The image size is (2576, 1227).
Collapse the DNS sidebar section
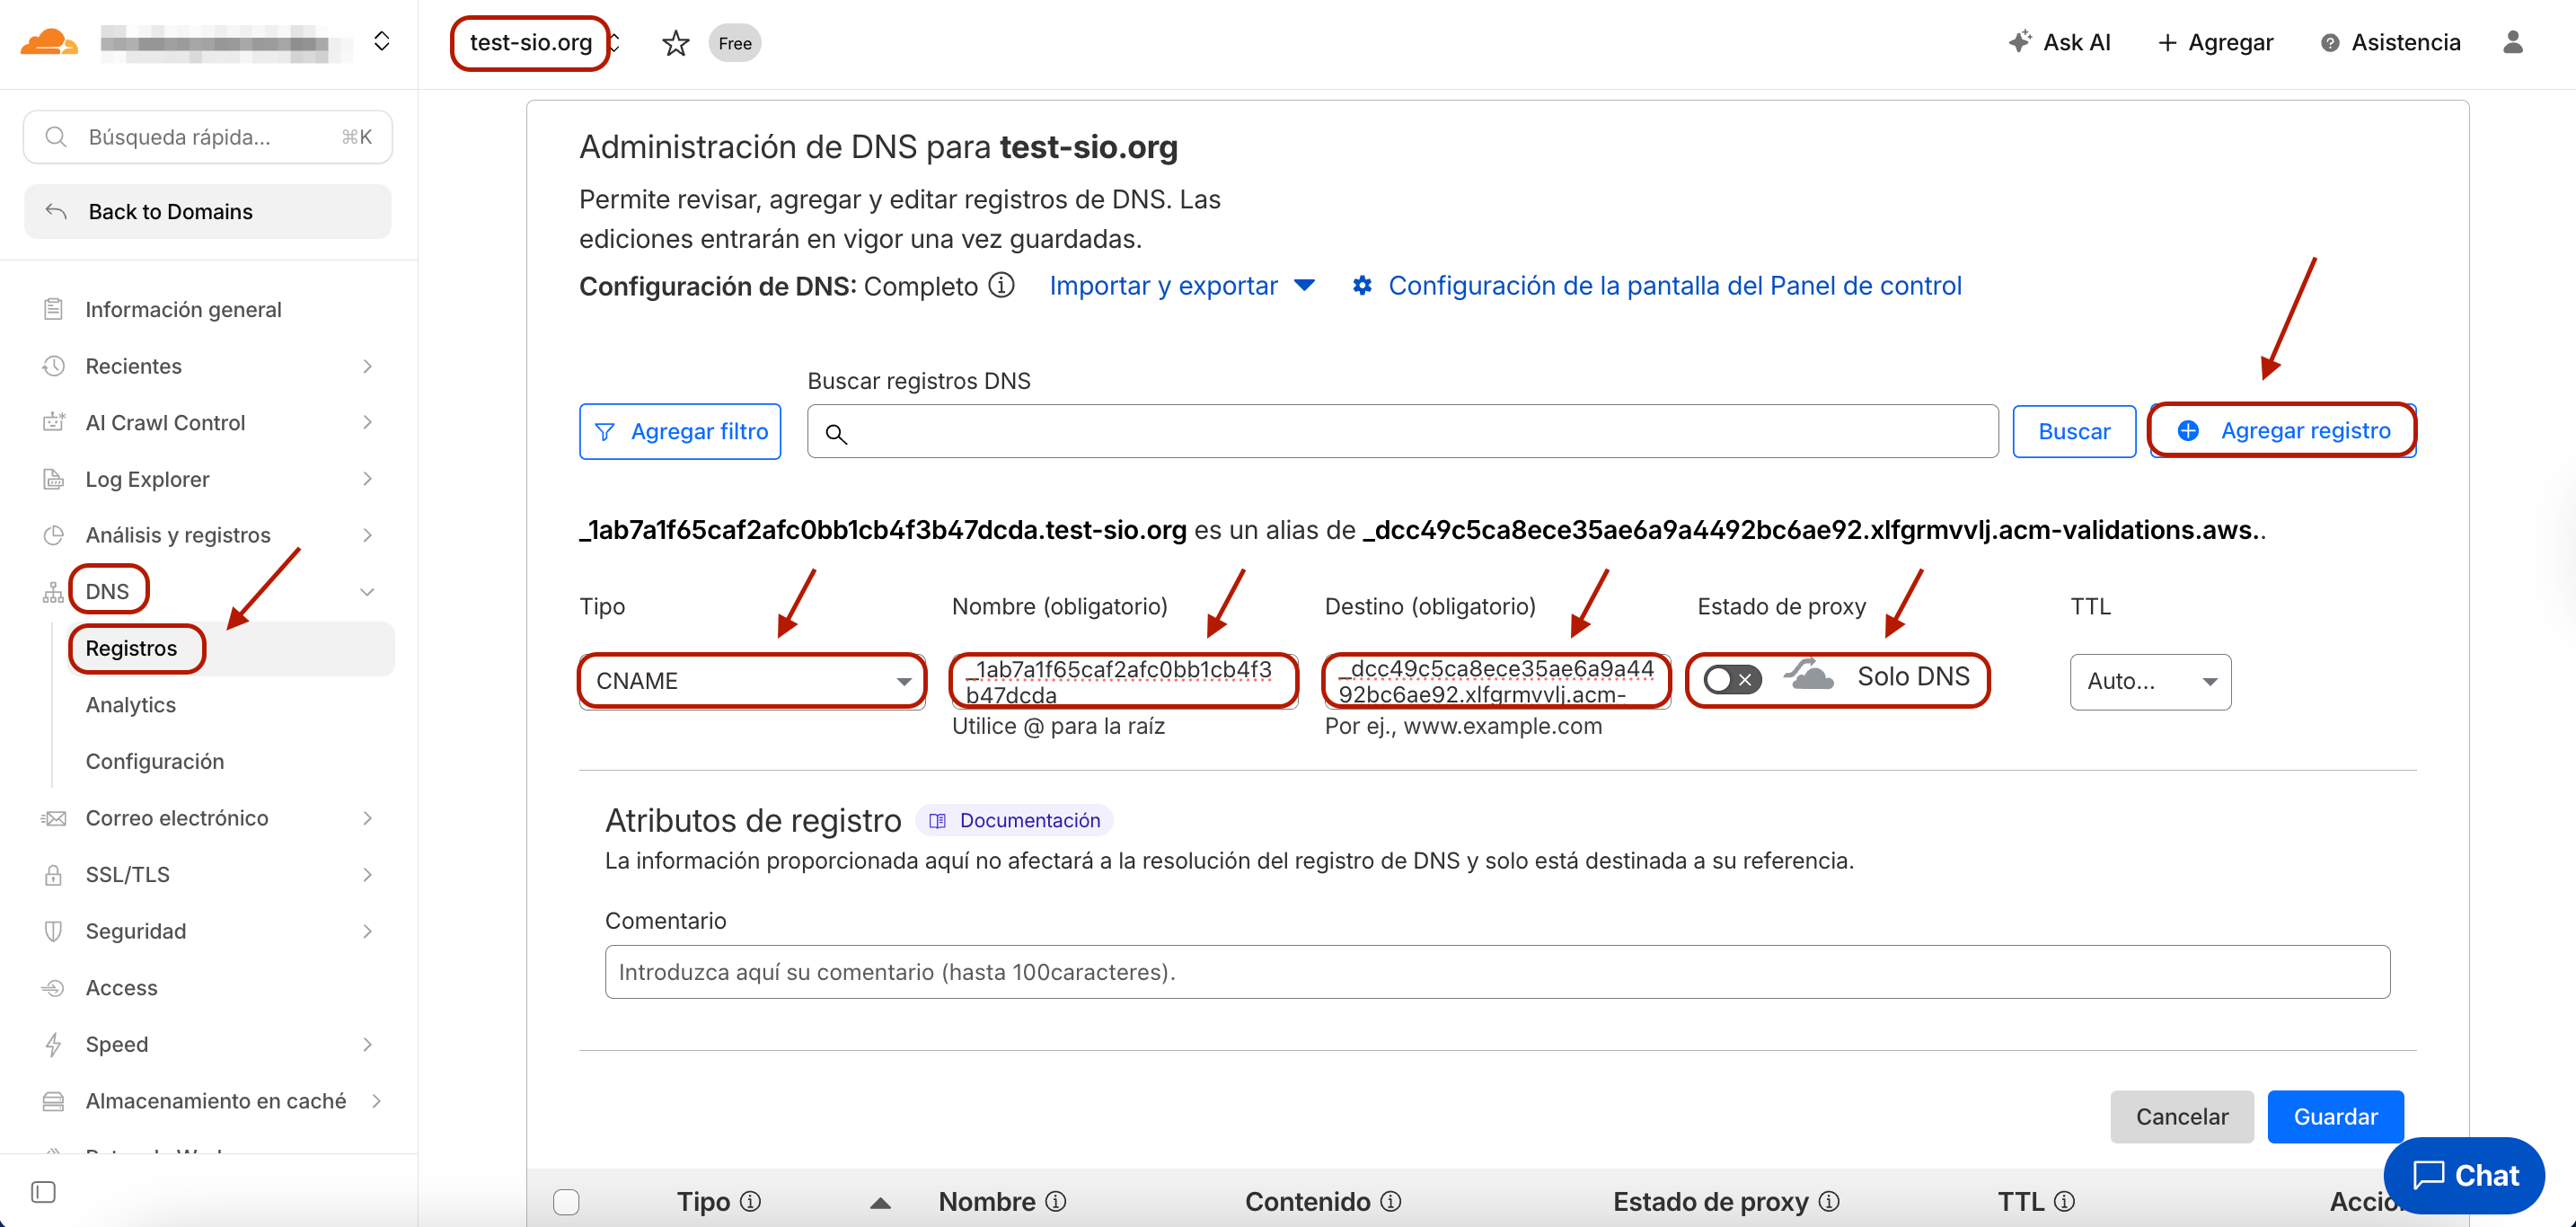367,592
